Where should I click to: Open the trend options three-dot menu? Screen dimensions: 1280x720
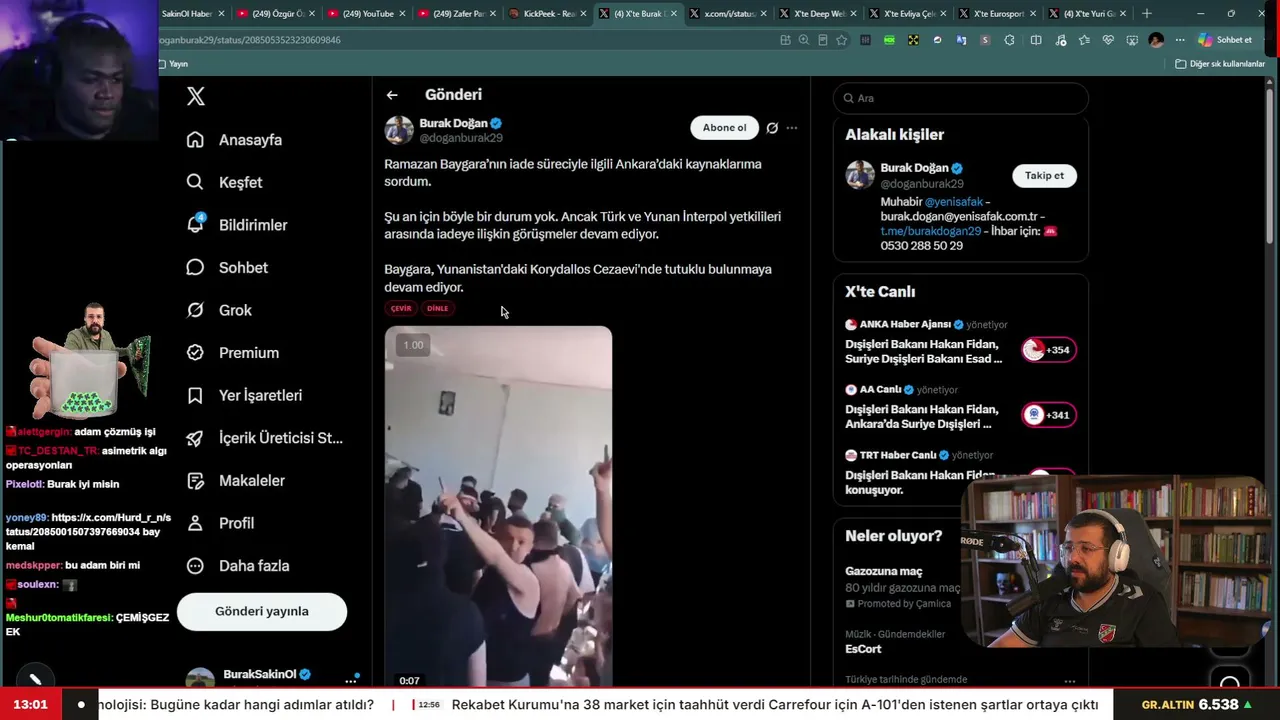(x=1070, y=680)
